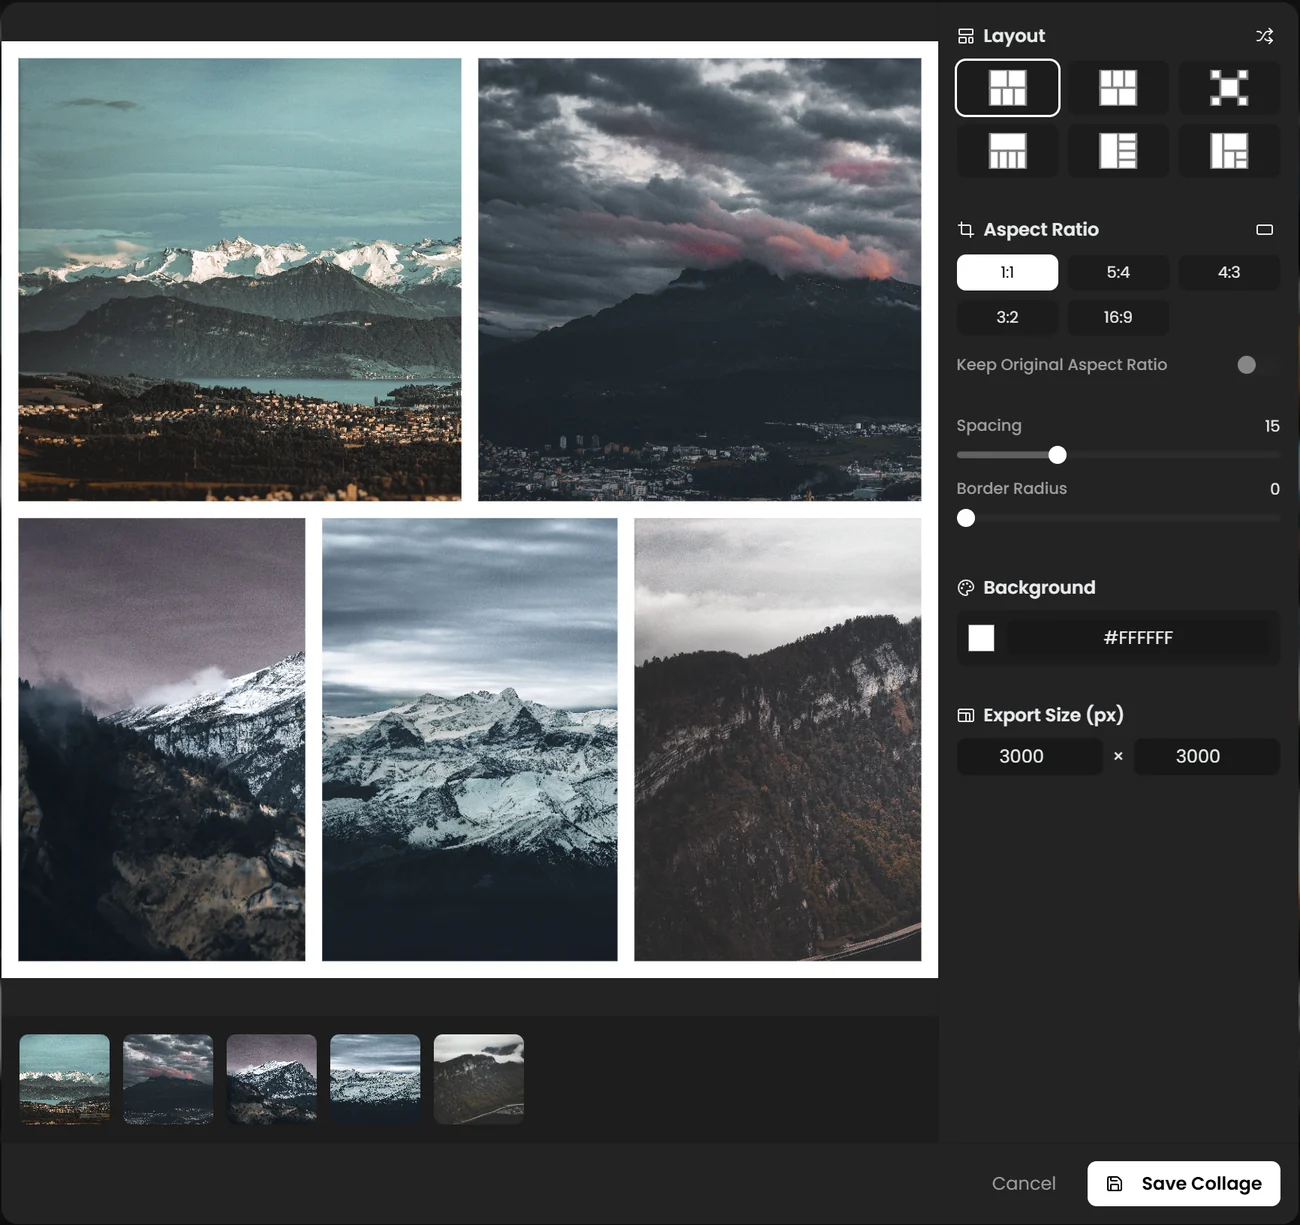Edit the #FFFFFF background hex field
Viewport: 1300px width, 1225px height.
point(1138,638)
